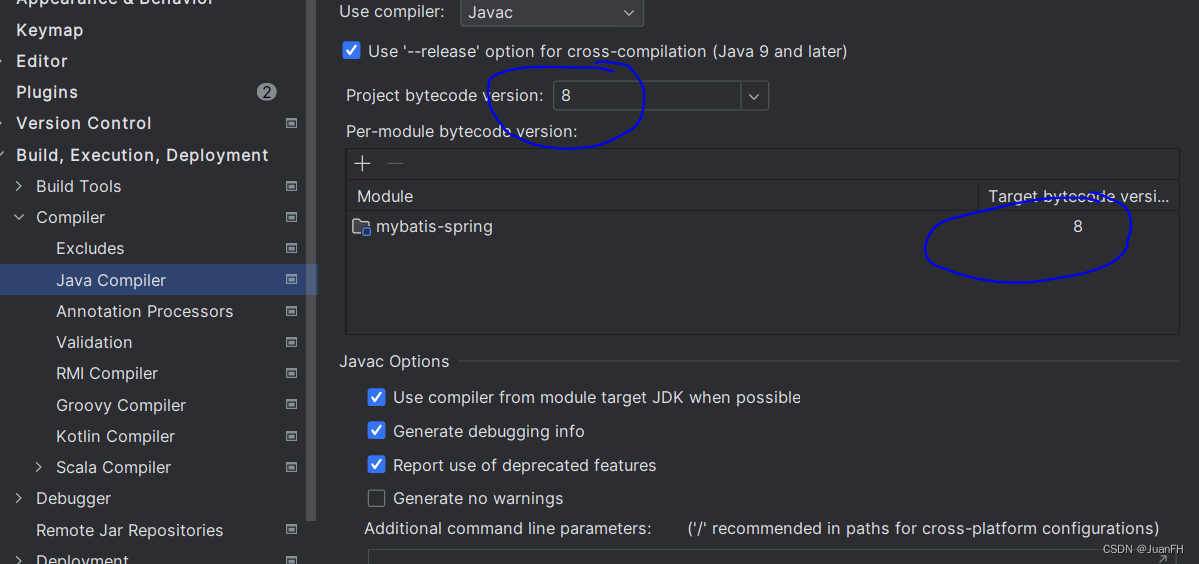The image size is (1199, 564).
Task: Click the project-level icon beside Annotation Processors
Action: [x=291, y=311]
